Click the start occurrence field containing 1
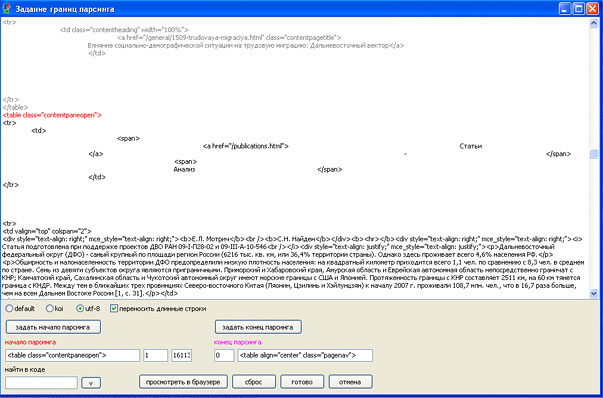The width and height of the screenshot is (603, 398). pyautogui.click(x=156, y=355)
